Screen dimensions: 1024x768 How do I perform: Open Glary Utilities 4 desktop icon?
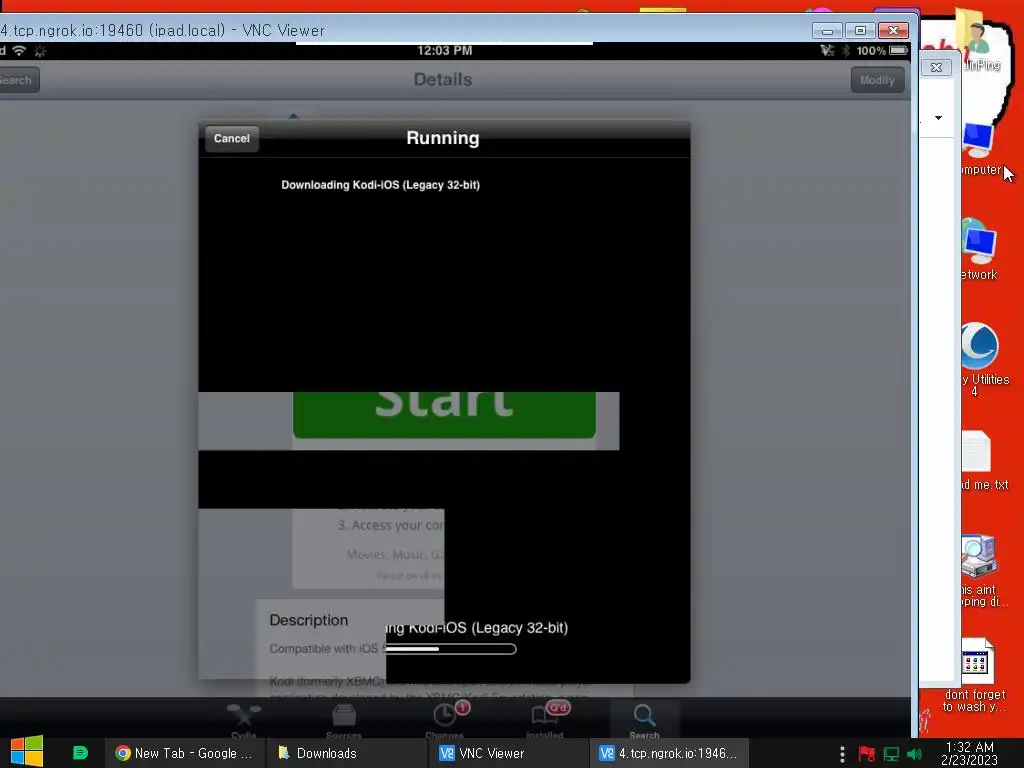coord(984,359)
